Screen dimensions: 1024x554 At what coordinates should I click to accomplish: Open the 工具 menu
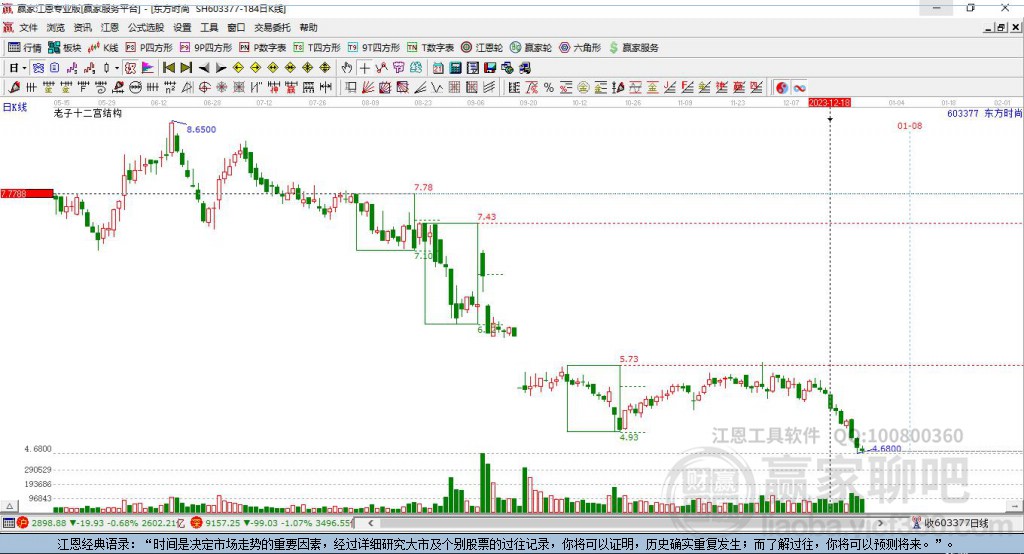click(209, 27)
